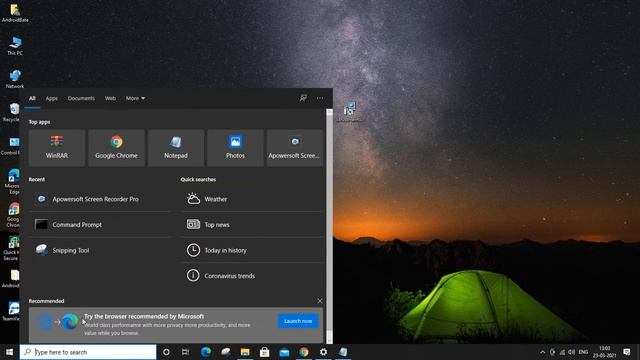This screenshot has width=640, height=360.
Task: Switch to the All search tab
Action: coord(32,98)
